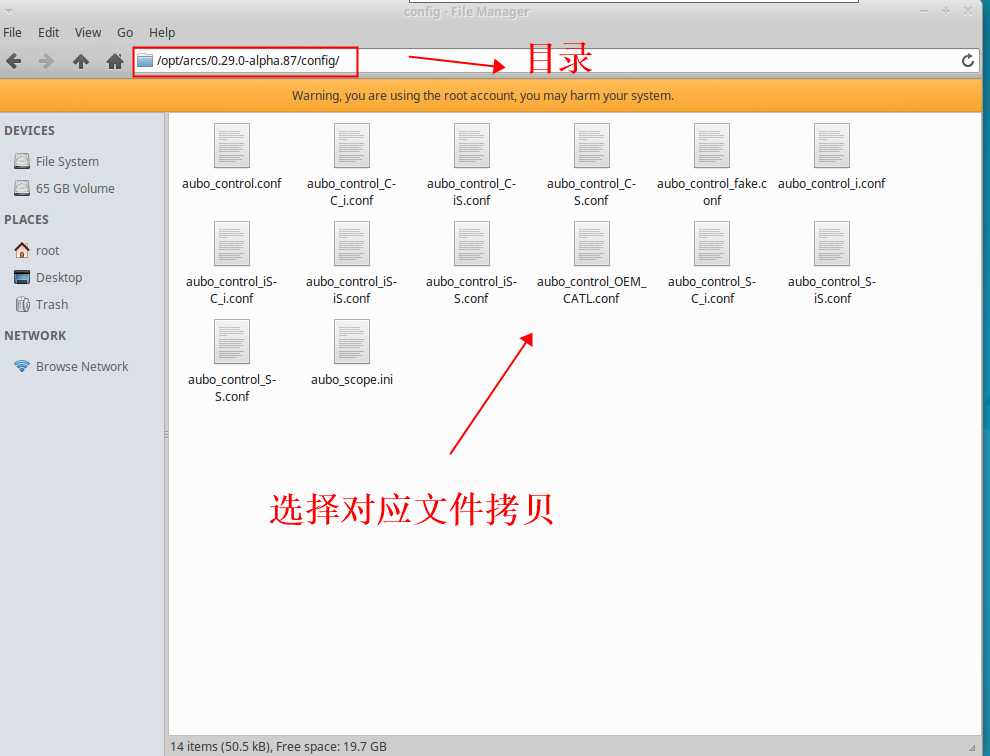Screen dimensions: 990x756
Task: Open the 65 GB Volume device
Action: pyautogui.click(x=64, y=188)
